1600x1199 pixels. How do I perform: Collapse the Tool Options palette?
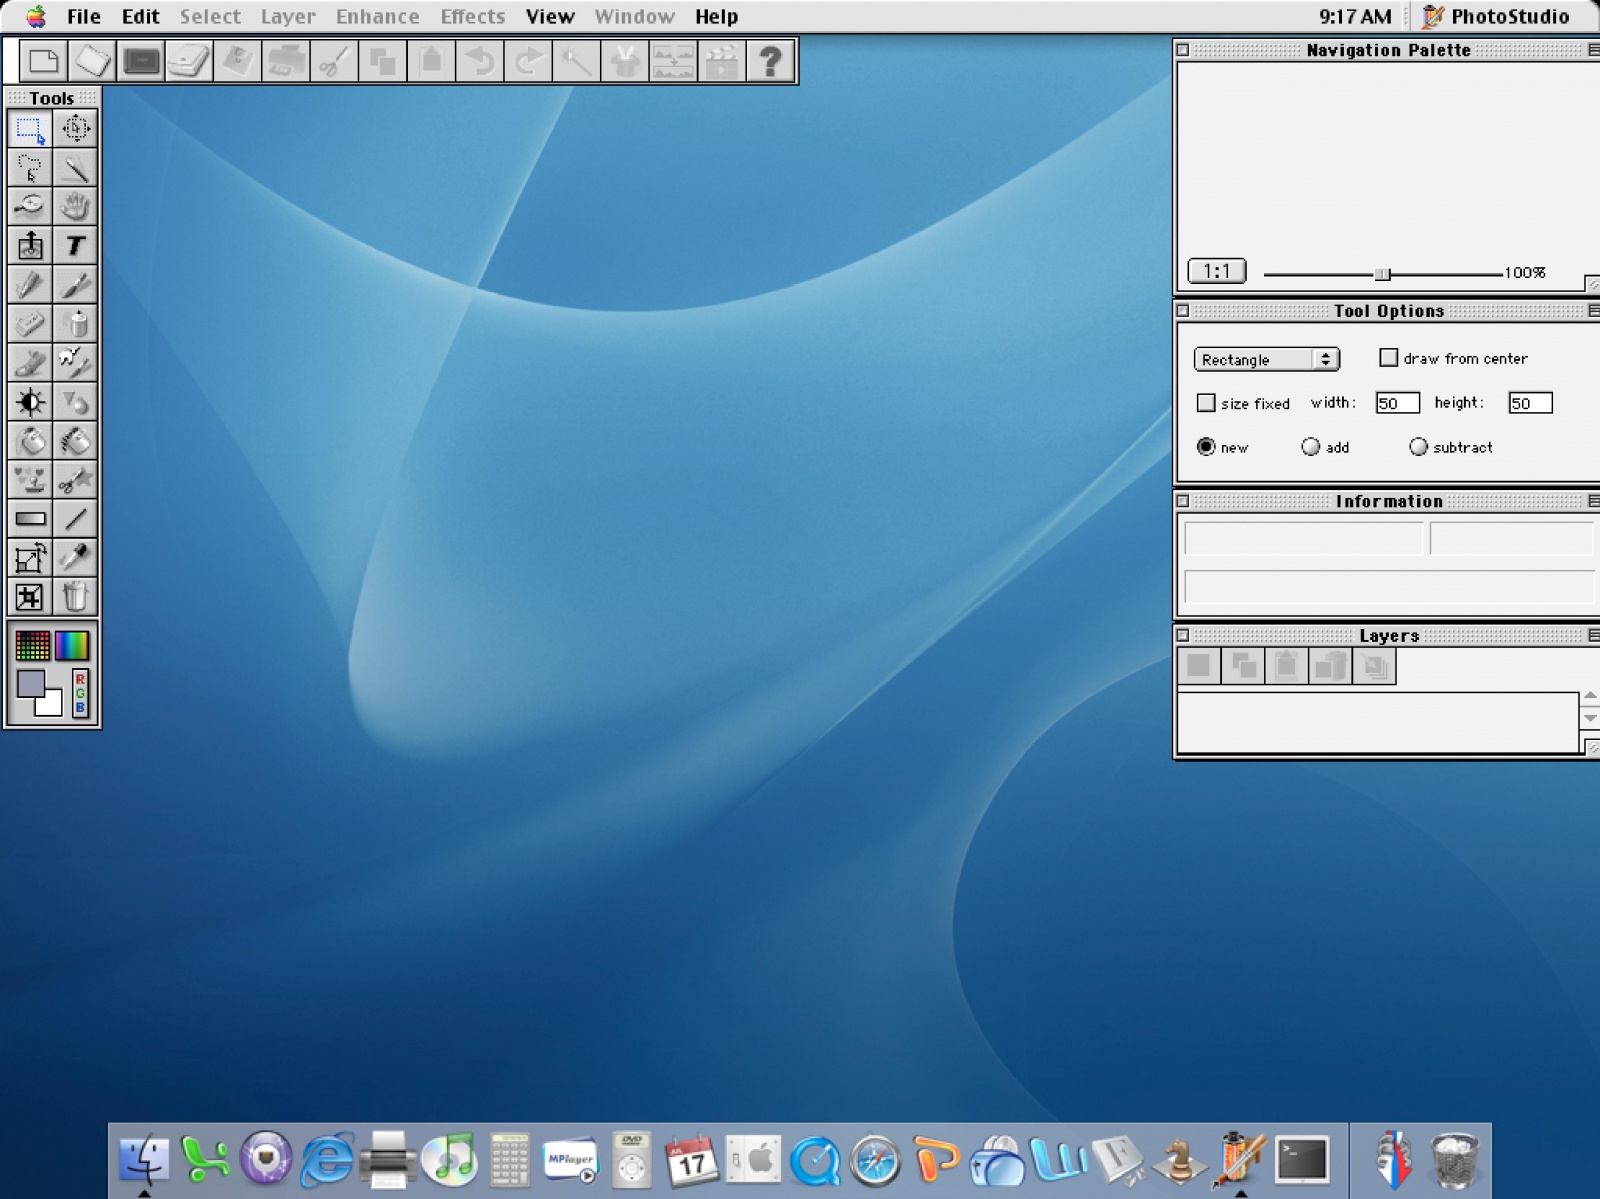pos(1593,311)
